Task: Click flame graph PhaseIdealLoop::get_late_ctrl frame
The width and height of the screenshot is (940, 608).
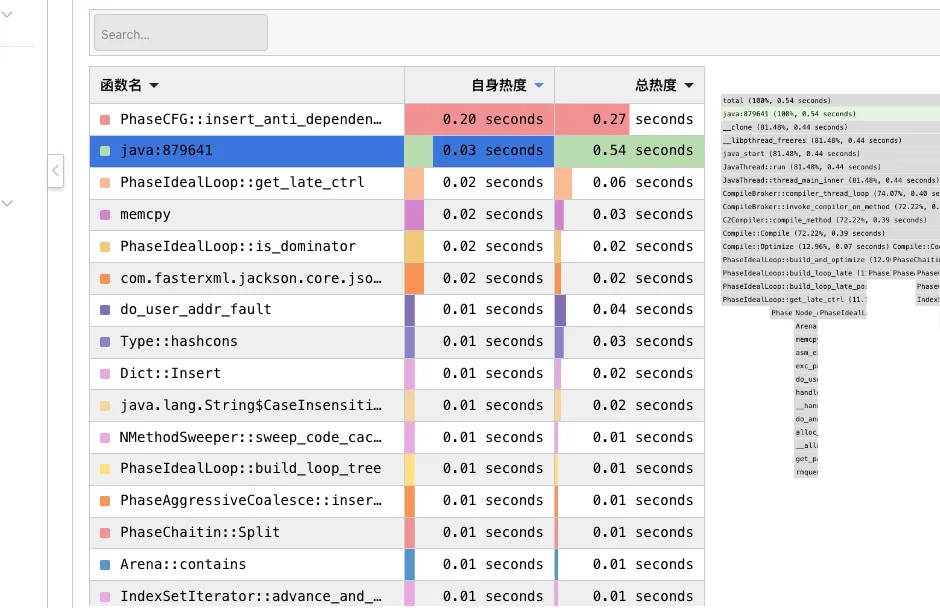Action: [x=794, y=299]
